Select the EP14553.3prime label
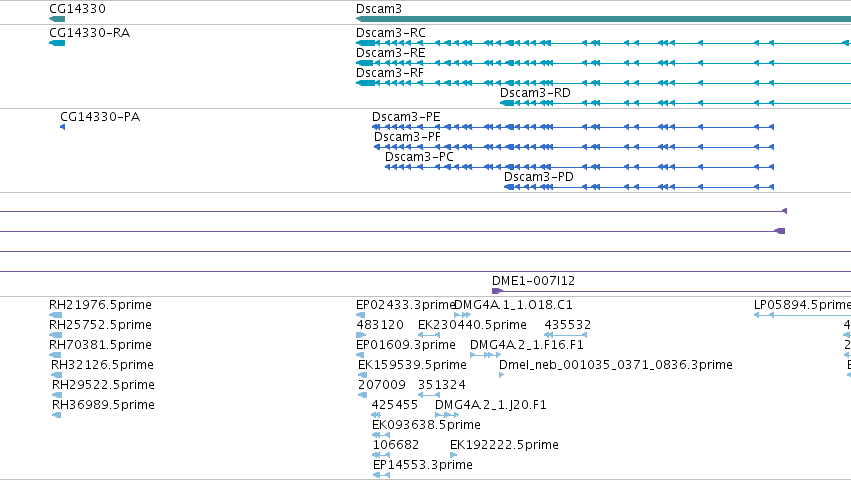This screenshot has width=851, height=480. coord(423,465)
